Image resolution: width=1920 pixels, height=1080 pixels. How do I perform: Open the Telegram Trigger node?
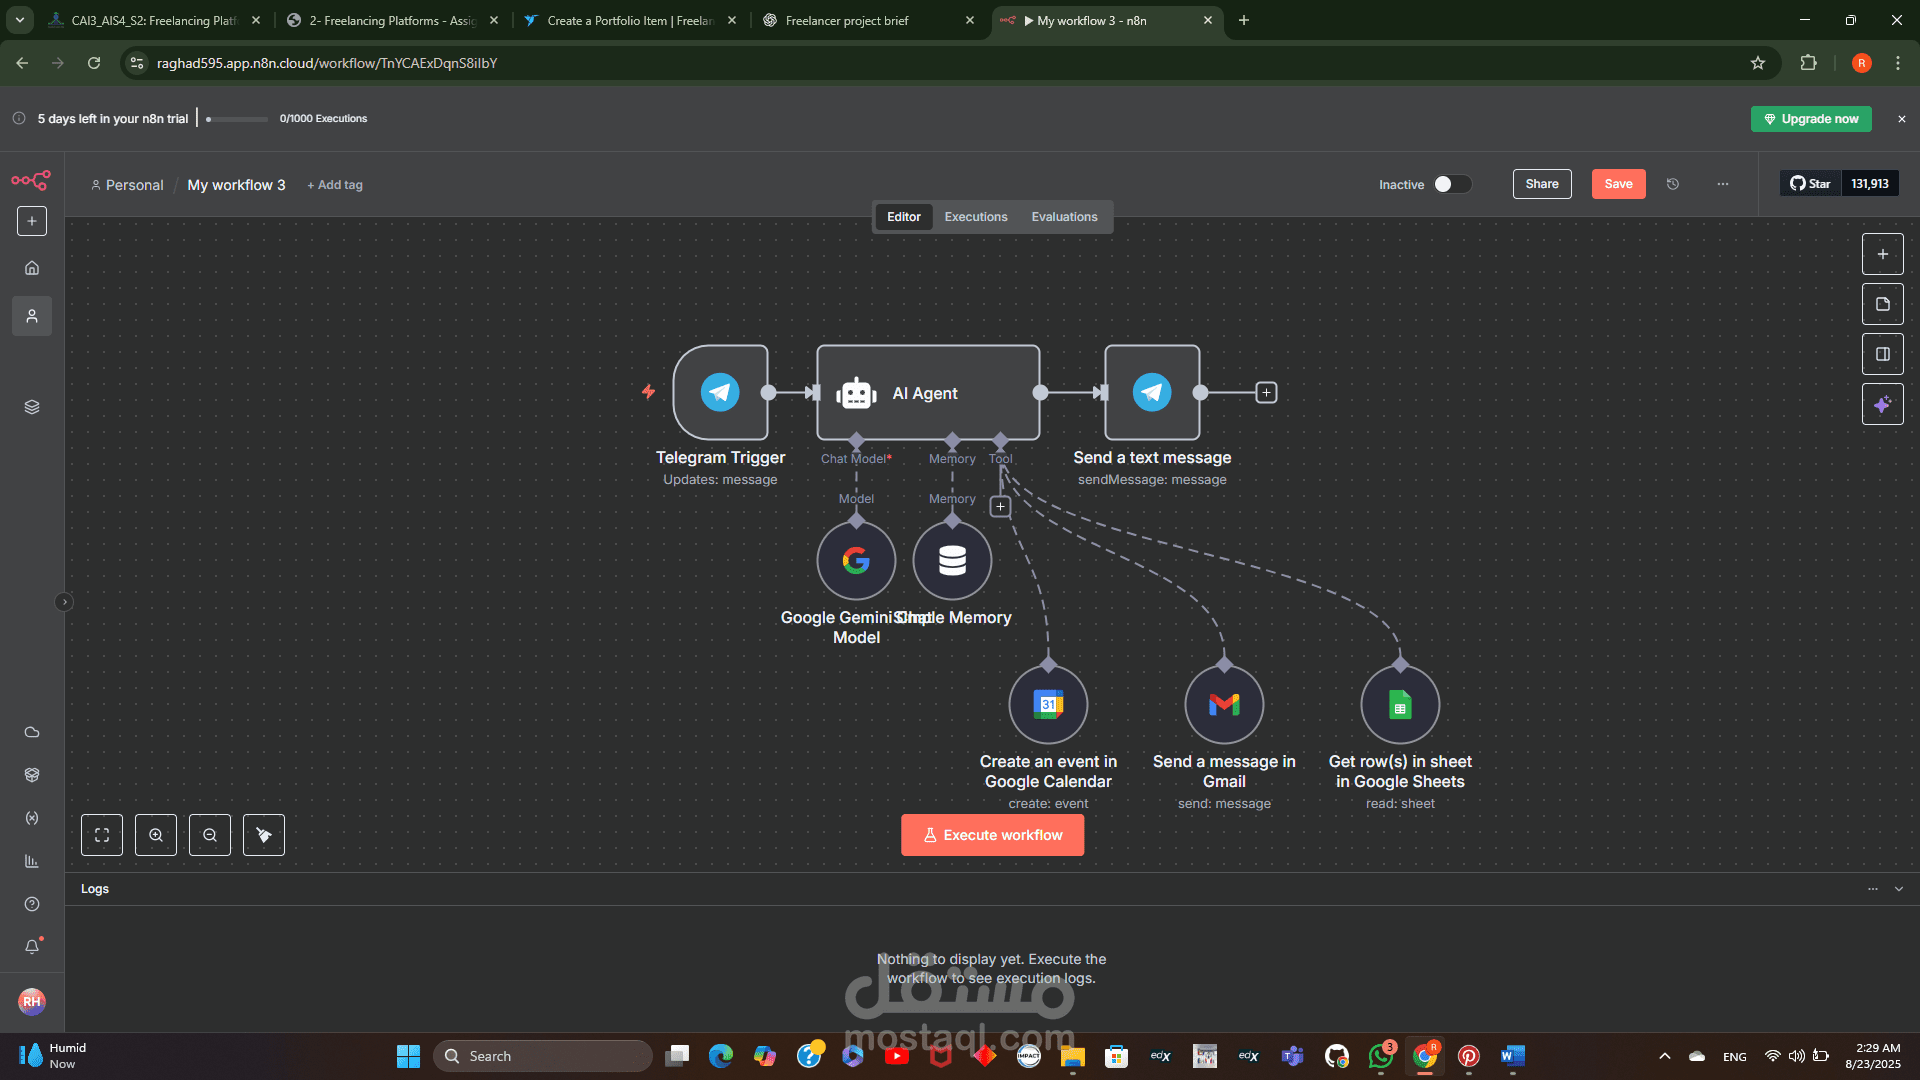[x=720, y=392]
